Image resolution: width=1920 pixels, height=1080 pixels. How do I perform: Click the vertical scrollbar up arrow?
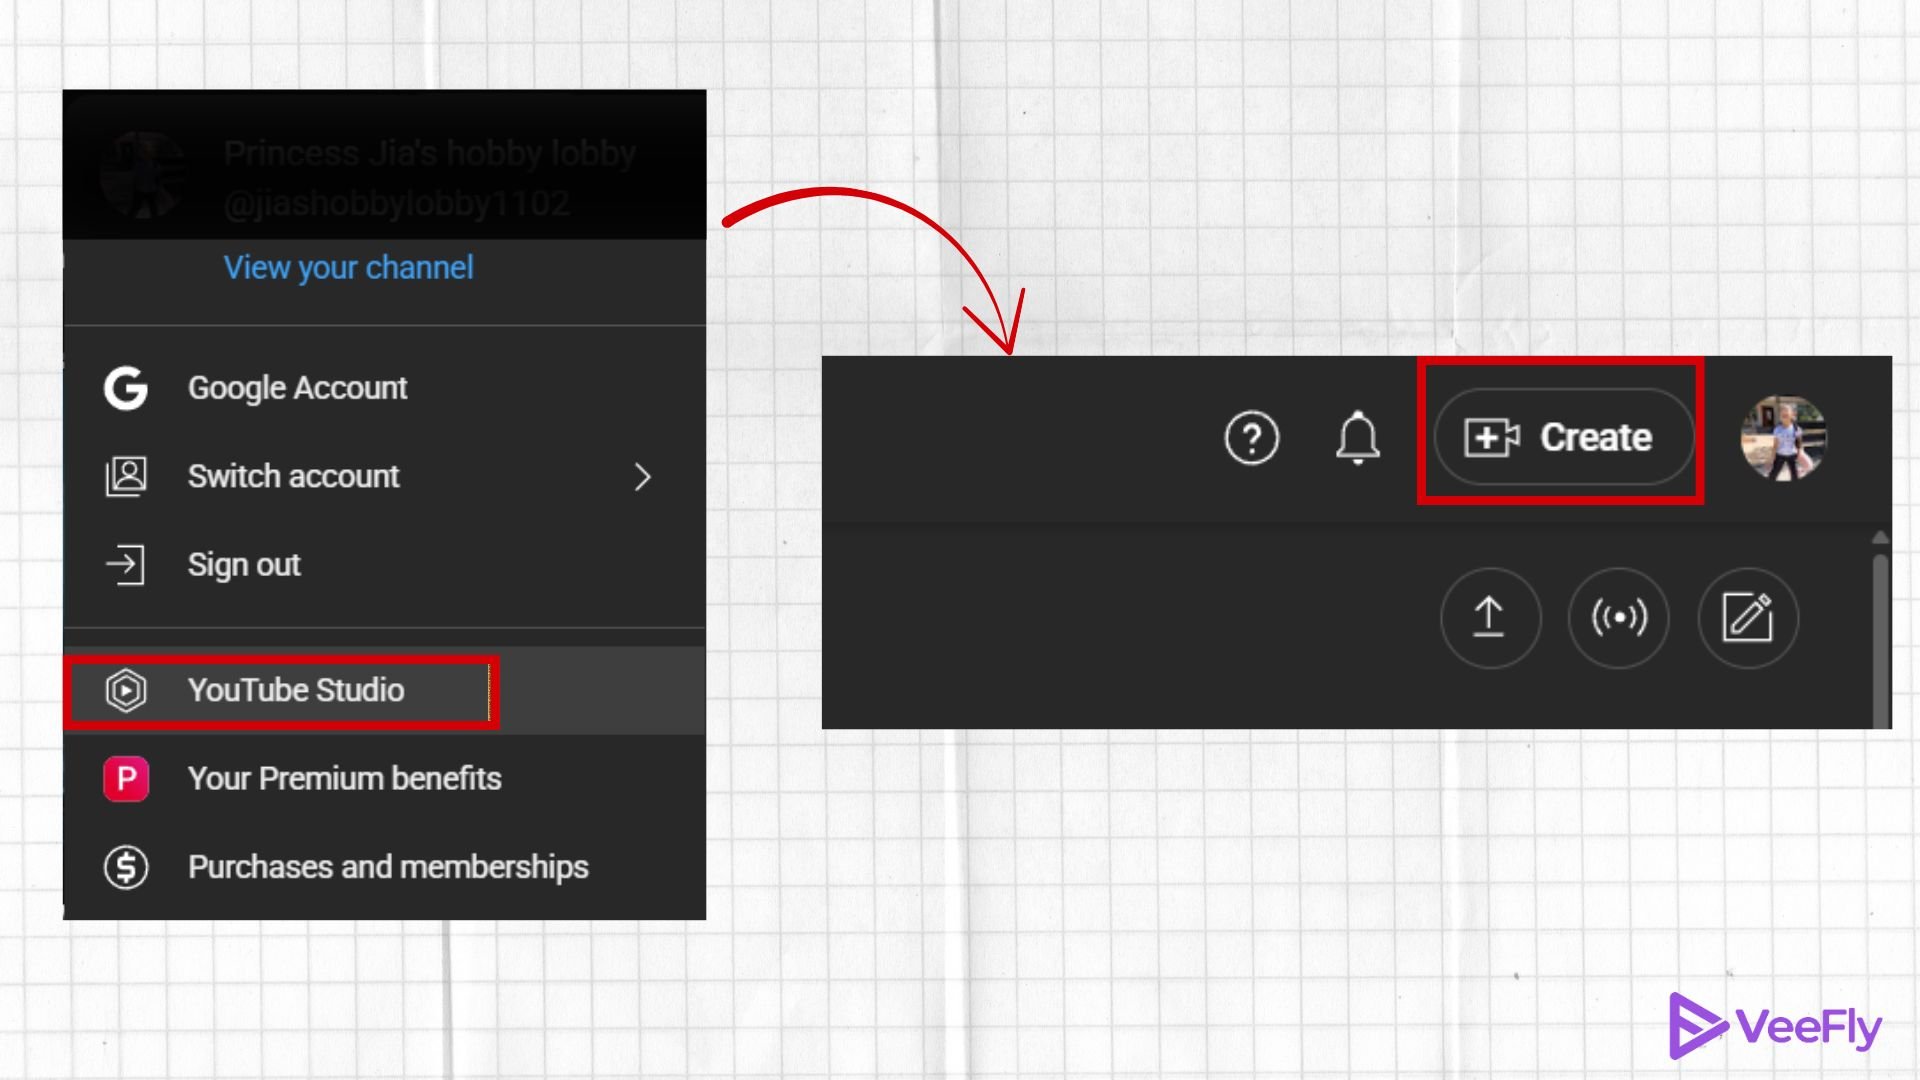1880,538
